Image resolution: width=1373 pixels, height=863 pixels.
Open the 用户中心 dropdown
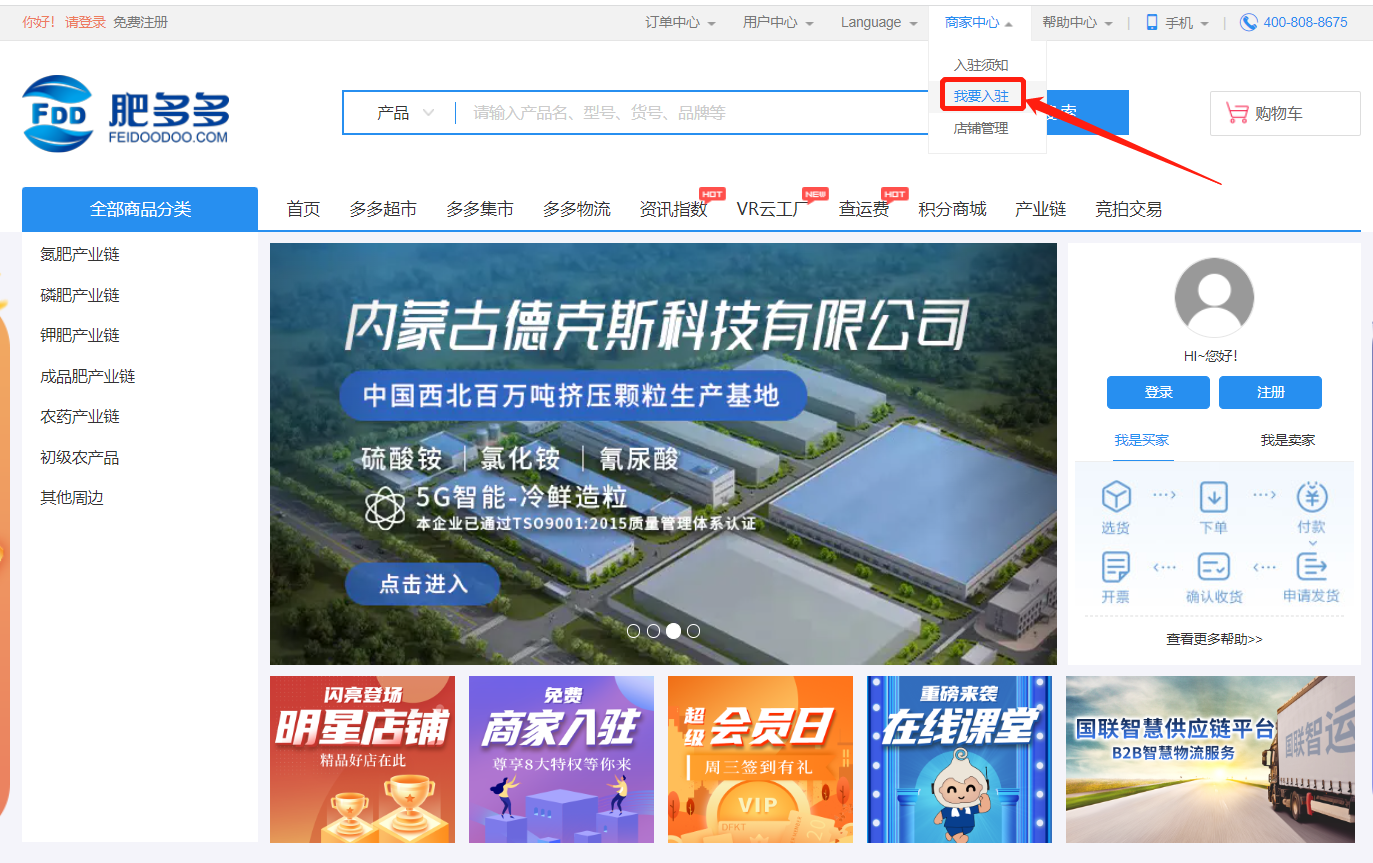778,22
